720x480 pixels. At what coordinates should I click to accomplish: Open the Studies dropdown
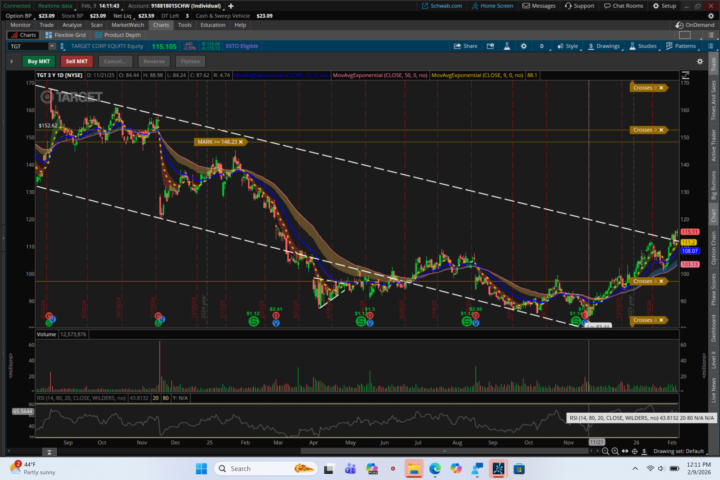tap(643, 46)
